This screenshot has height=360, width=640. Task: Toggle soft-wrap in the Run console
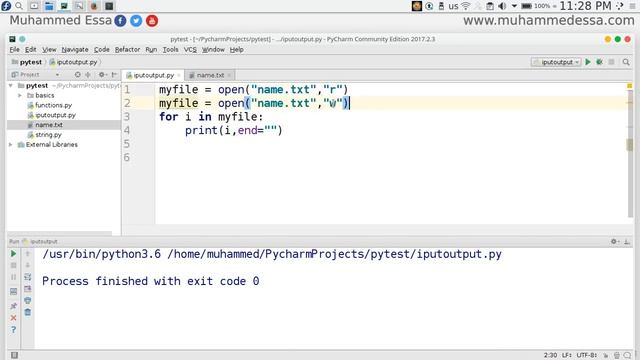click(28, 277)
